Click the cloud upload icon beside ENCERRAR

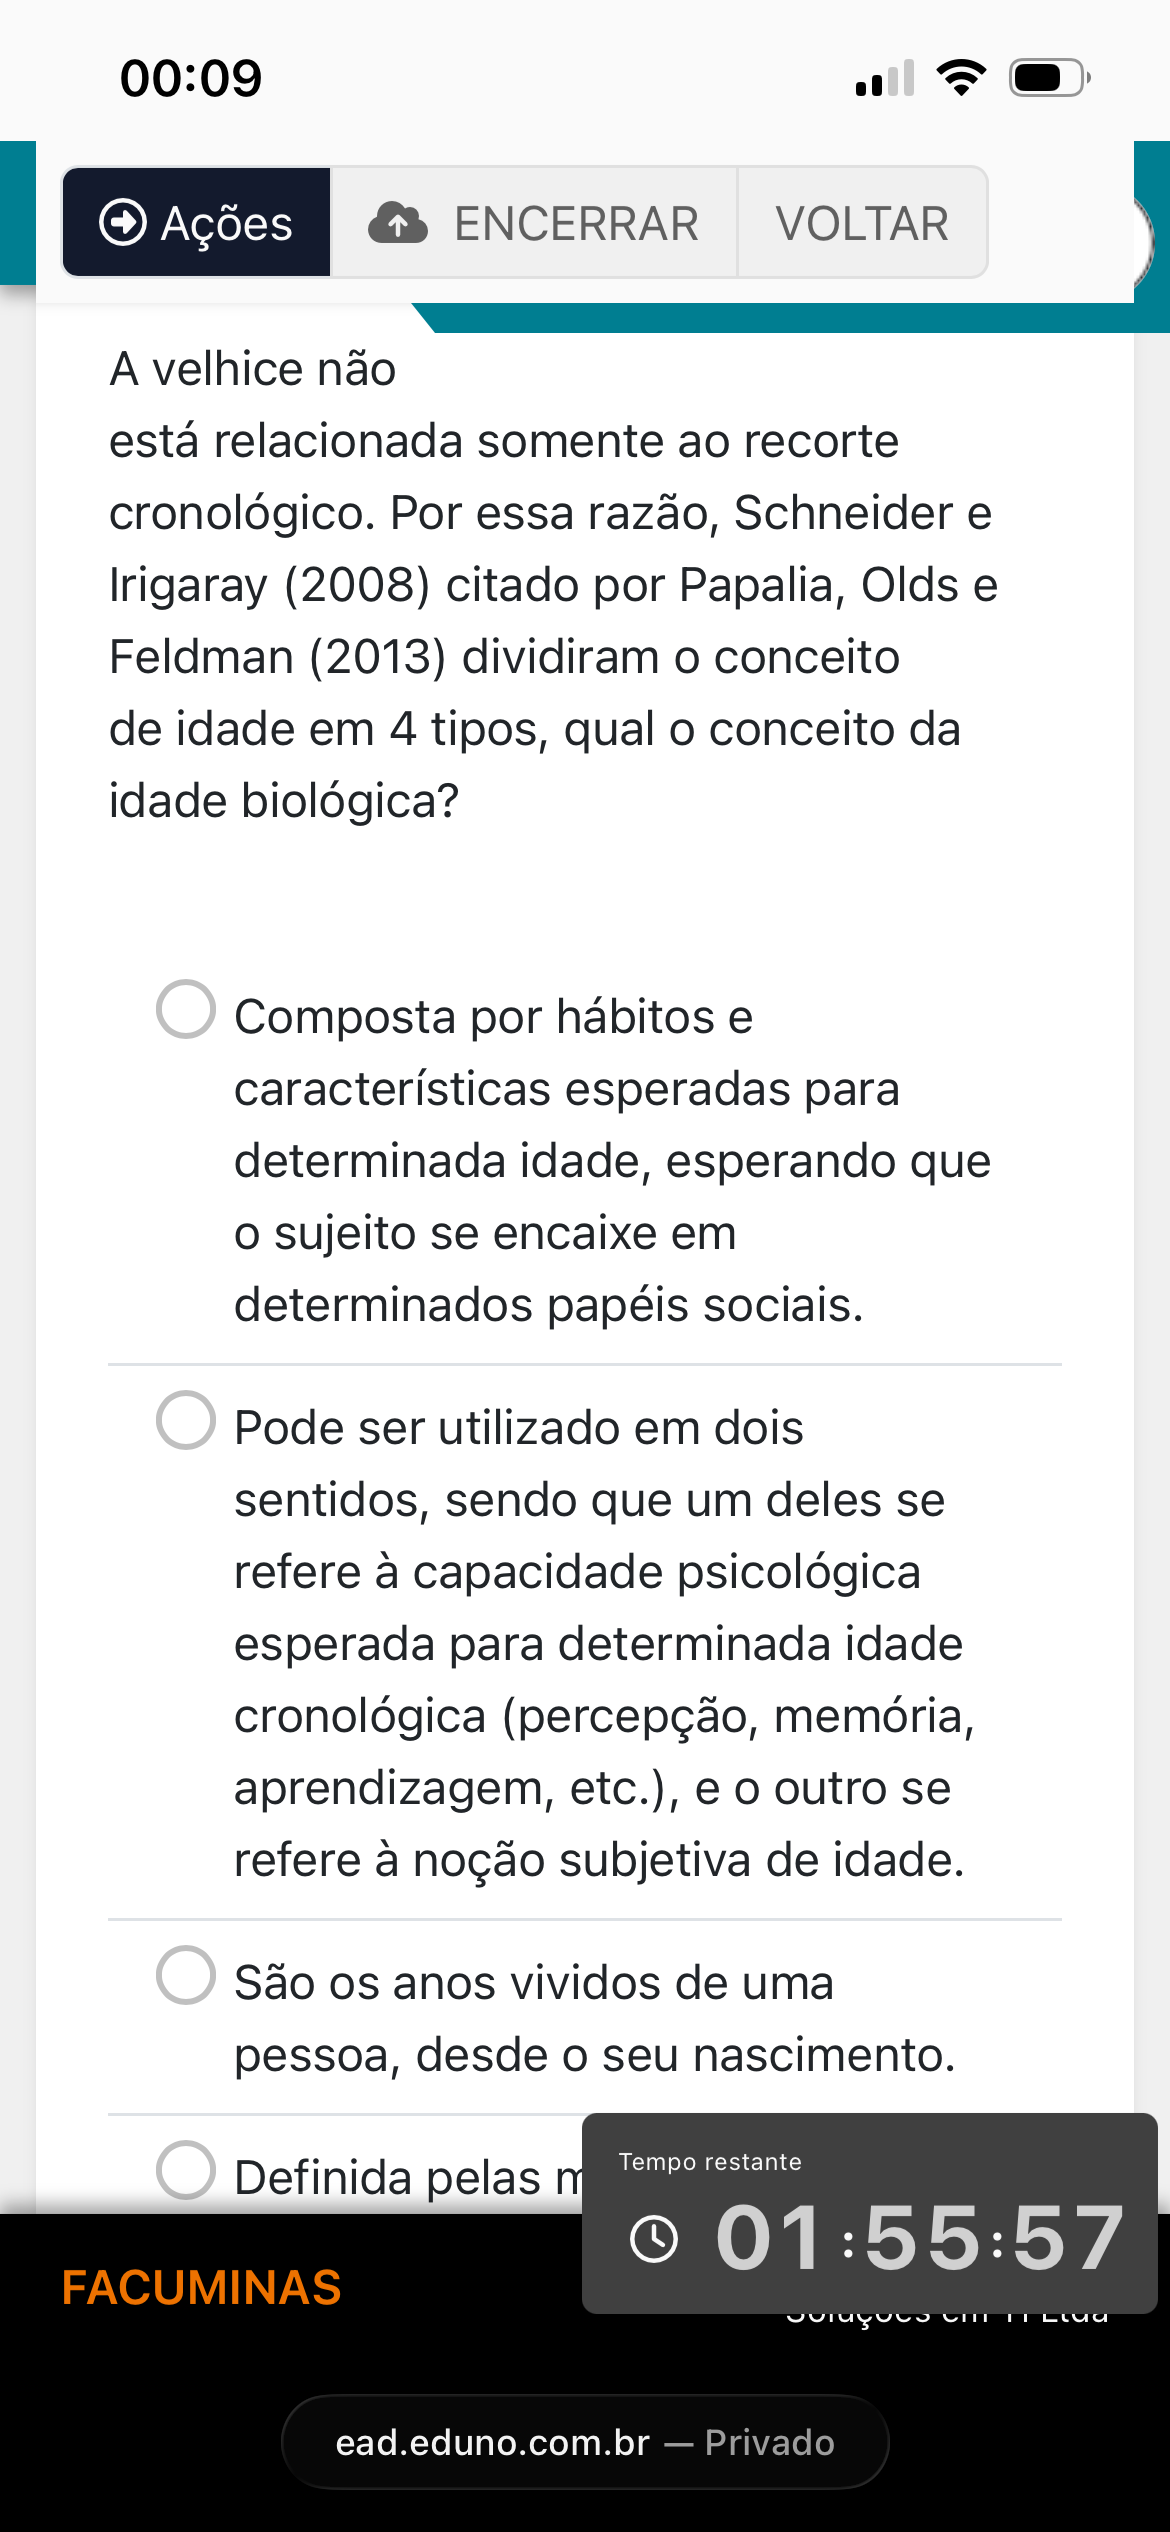pos(398,223)
